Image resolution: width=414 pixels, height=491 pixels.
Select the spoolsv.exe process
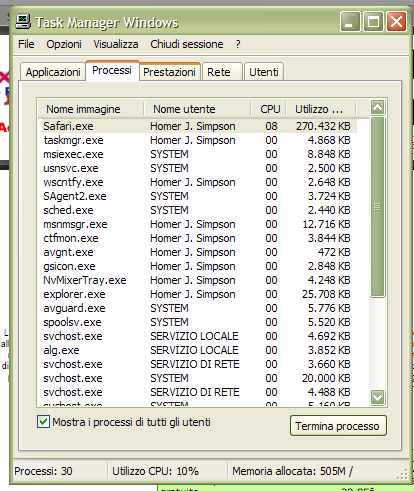[x=199, y=322]
